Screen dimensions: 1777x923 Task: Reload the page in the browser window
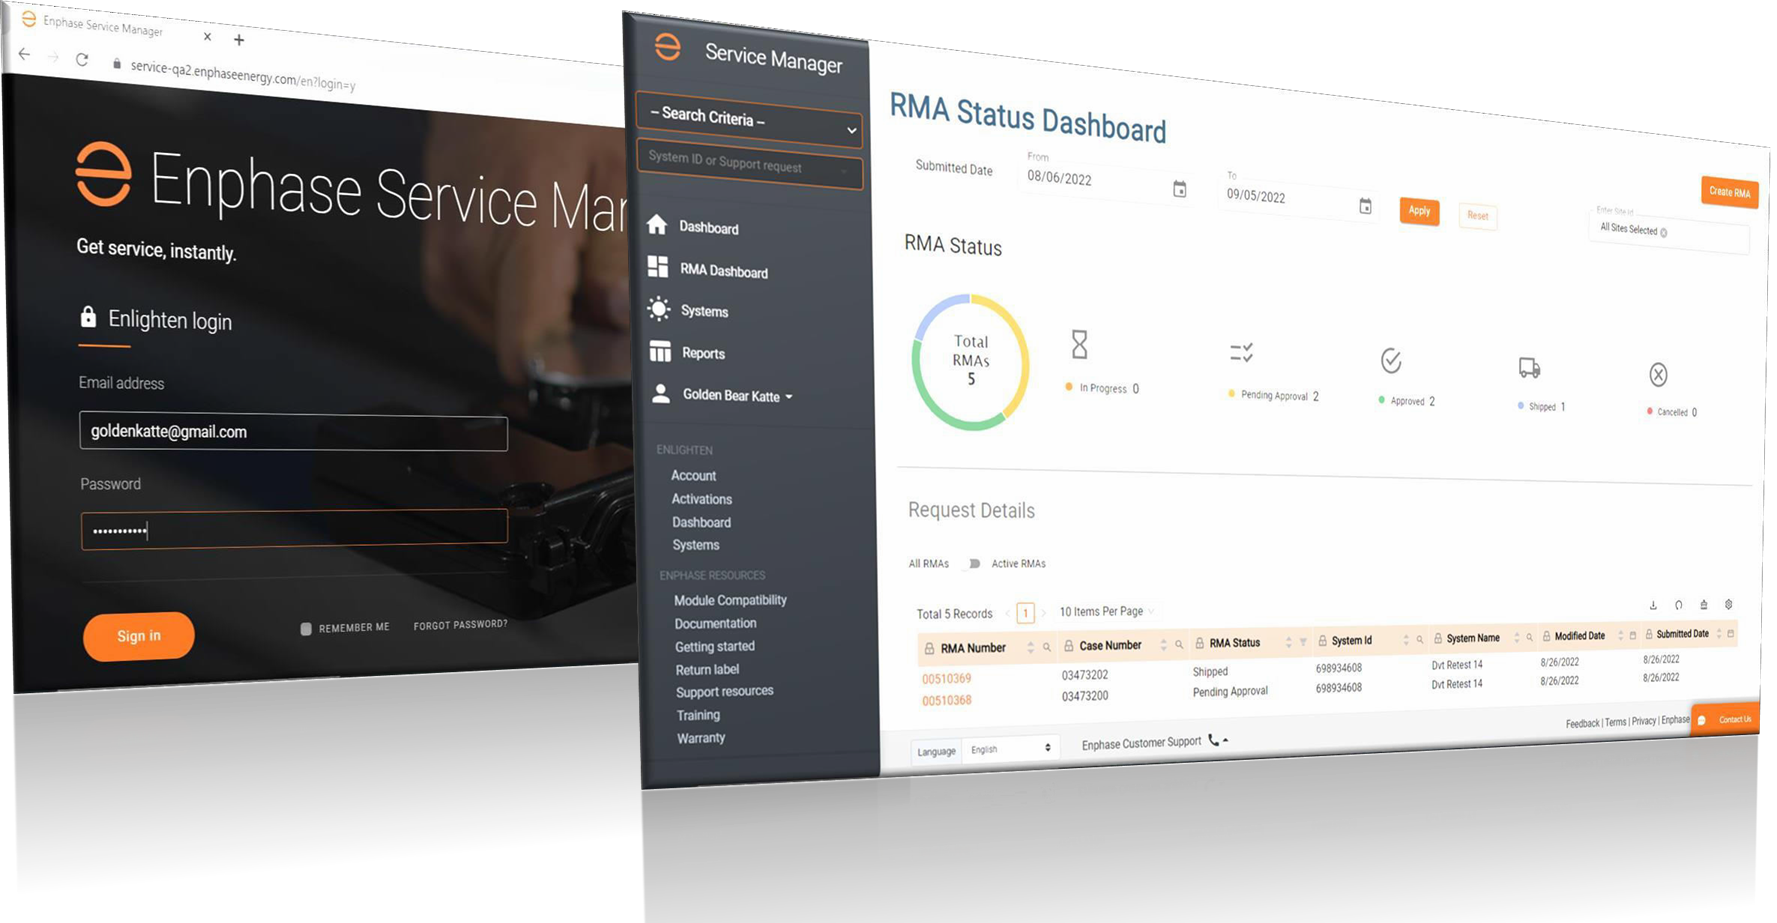coord(82,59)
